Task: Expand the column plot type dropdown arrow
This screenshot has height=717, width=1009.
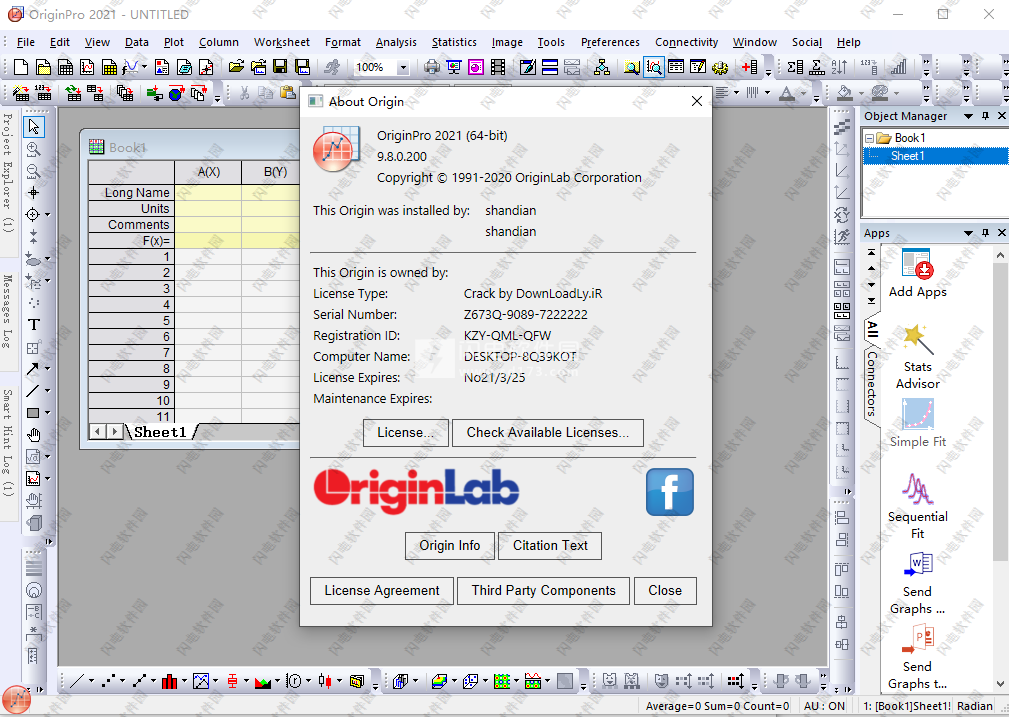Action: pos(184,680)
